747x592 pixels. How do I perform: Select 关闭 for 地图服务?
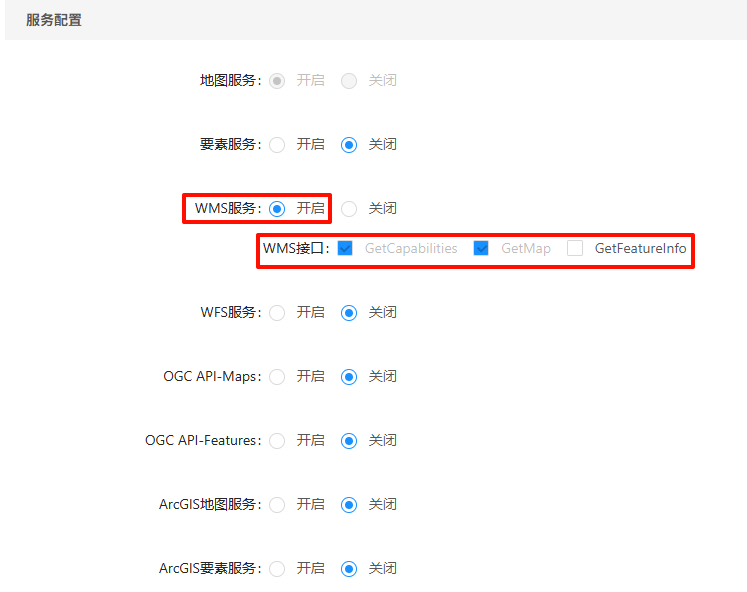[x=349, y=80]
